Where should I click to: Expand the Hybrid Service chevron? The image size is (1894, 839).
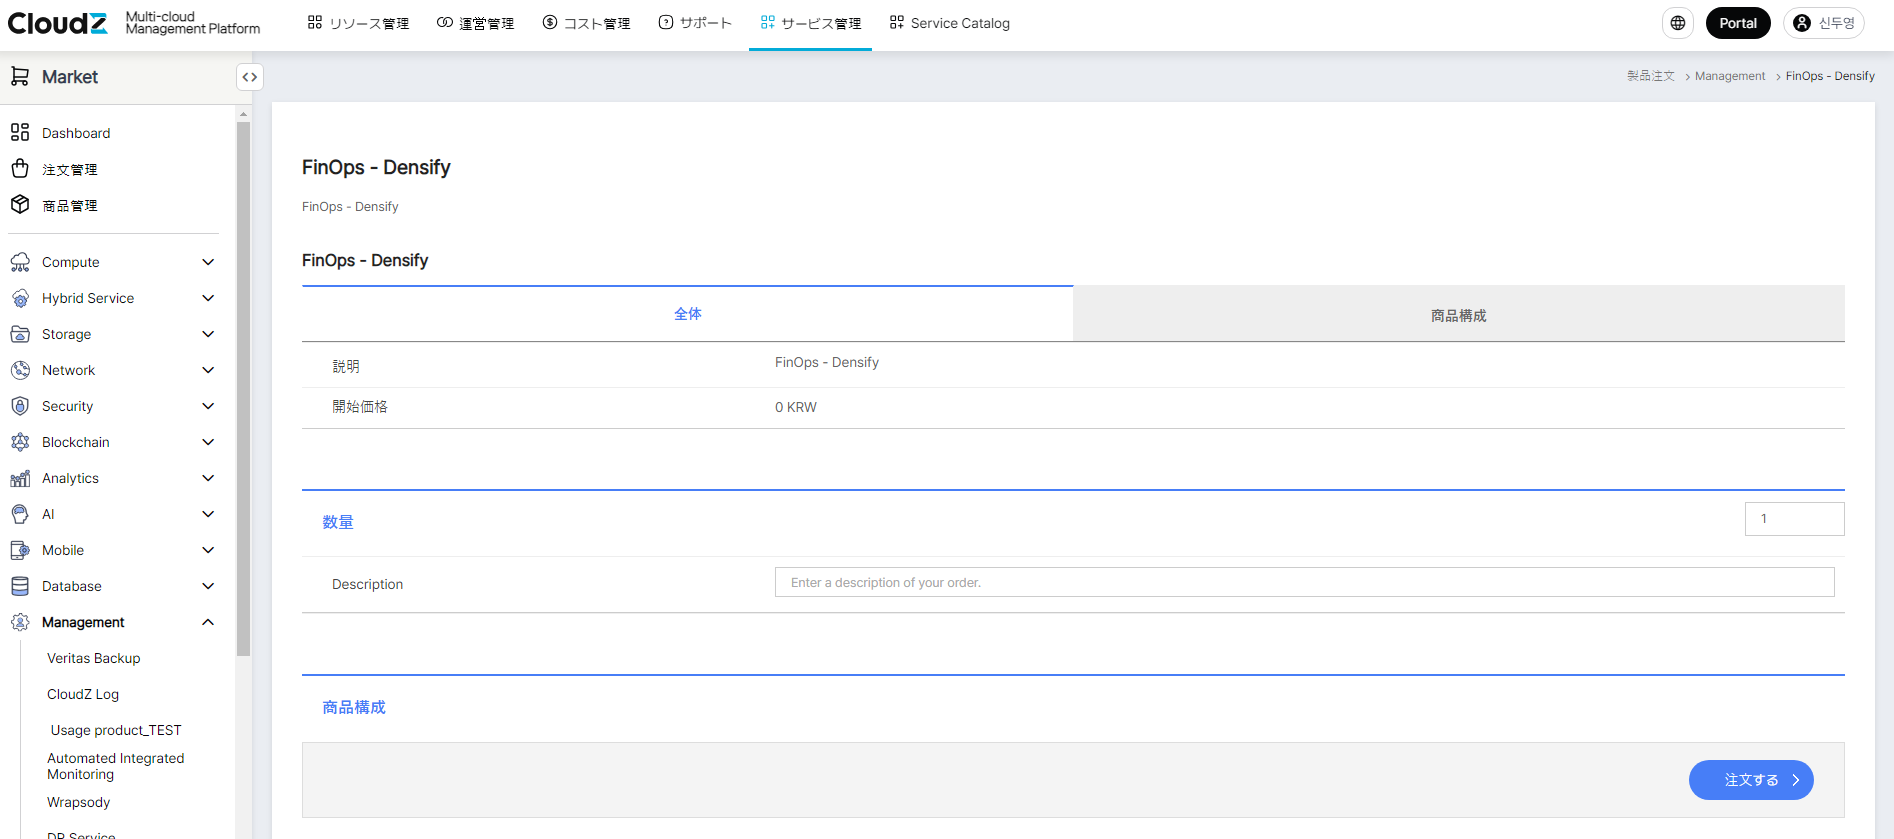coord(208,298)
